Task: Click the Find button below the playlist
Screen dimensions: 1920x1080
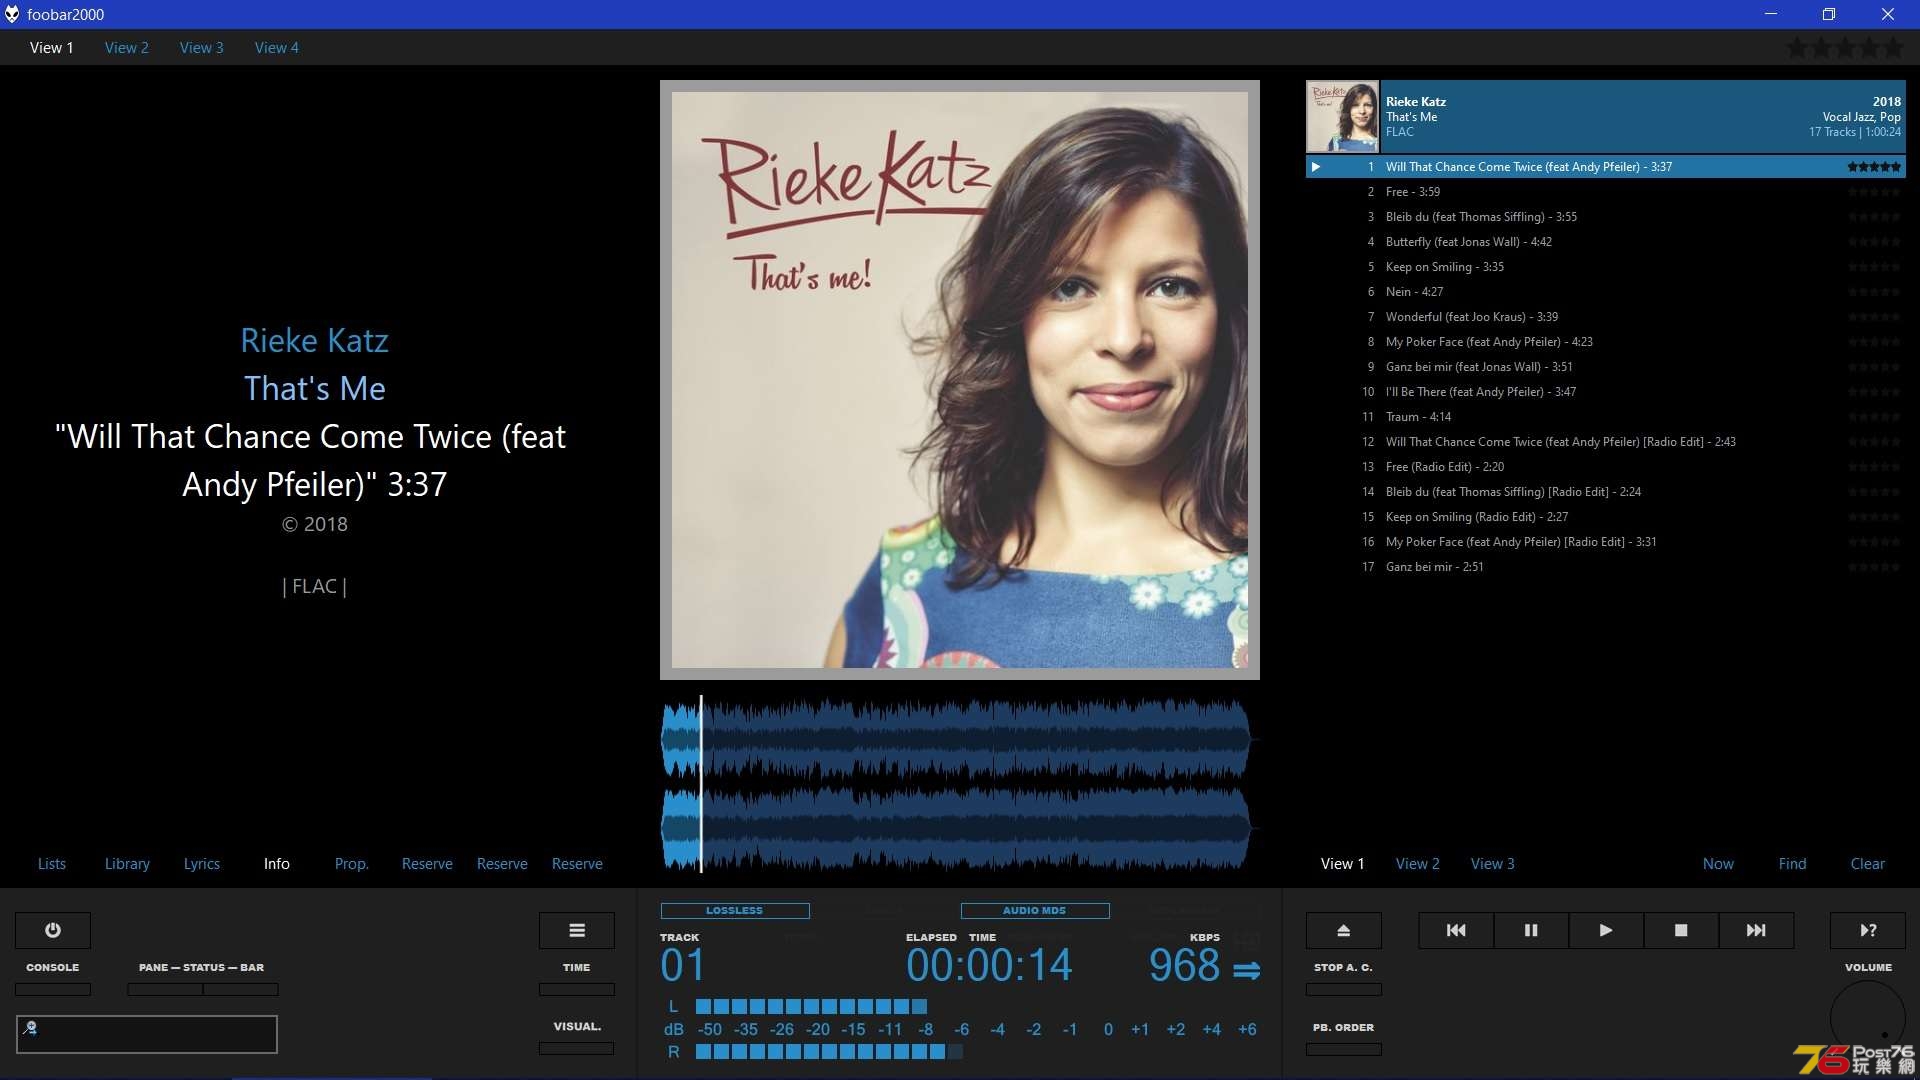Action: [x=1793, y=864]
